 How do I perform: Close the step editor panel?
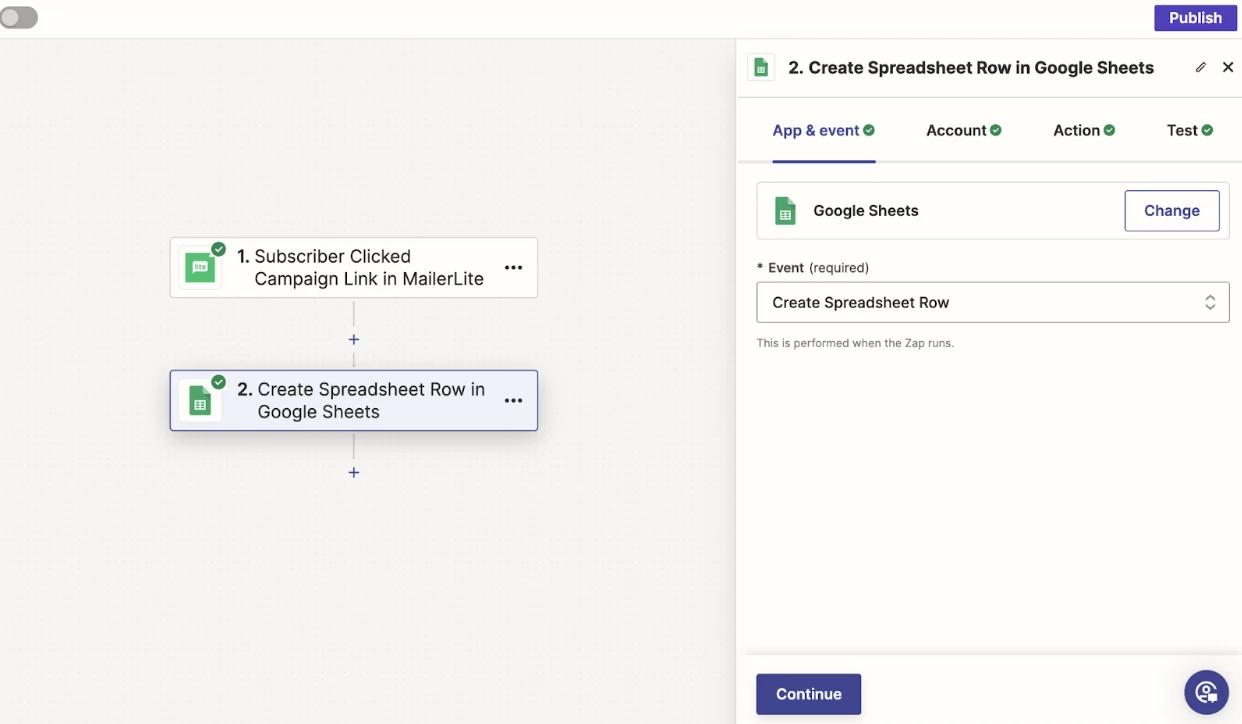point(1228,68)
